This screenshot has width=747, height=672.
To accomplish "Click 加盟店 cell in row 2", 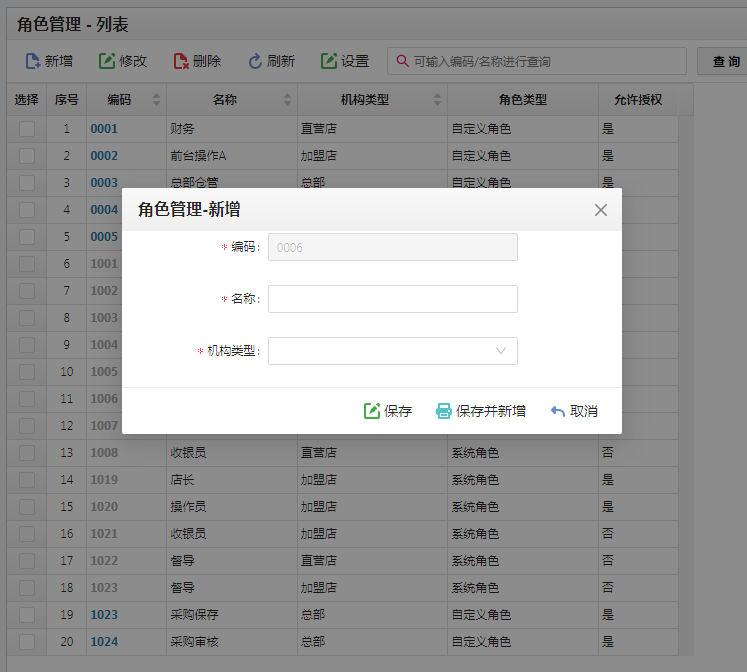I will coord(319,156).
